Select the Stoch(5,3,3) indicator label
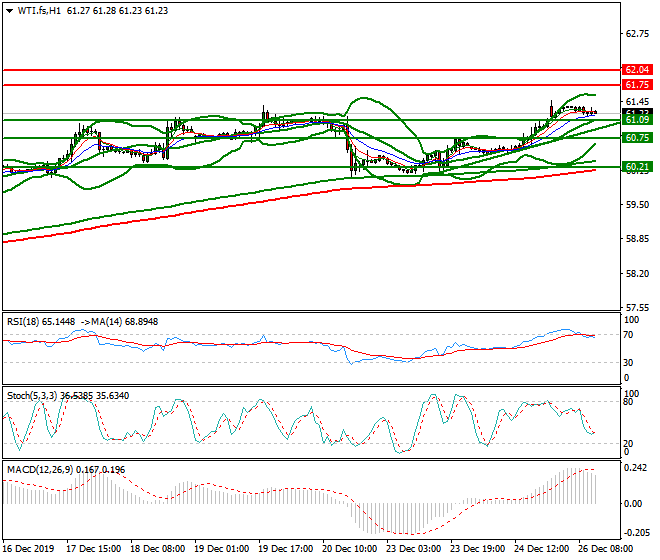The image size is (660, 560). [32, 396]
